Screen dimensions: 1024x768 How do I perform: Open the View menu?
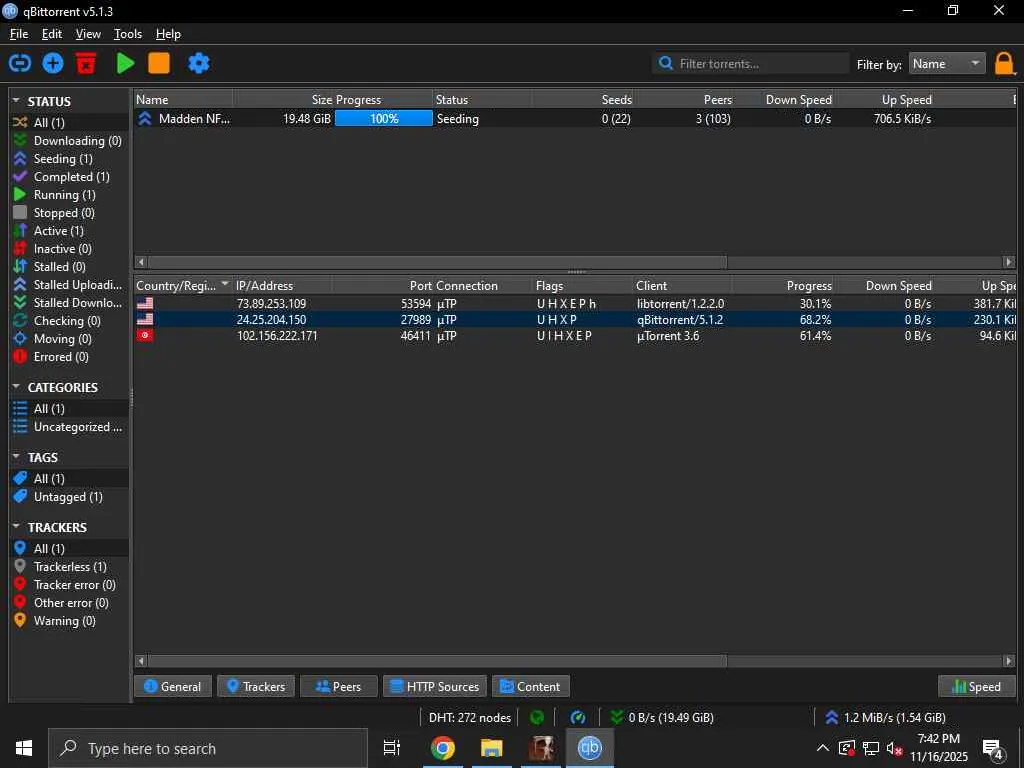coord(88,34)
